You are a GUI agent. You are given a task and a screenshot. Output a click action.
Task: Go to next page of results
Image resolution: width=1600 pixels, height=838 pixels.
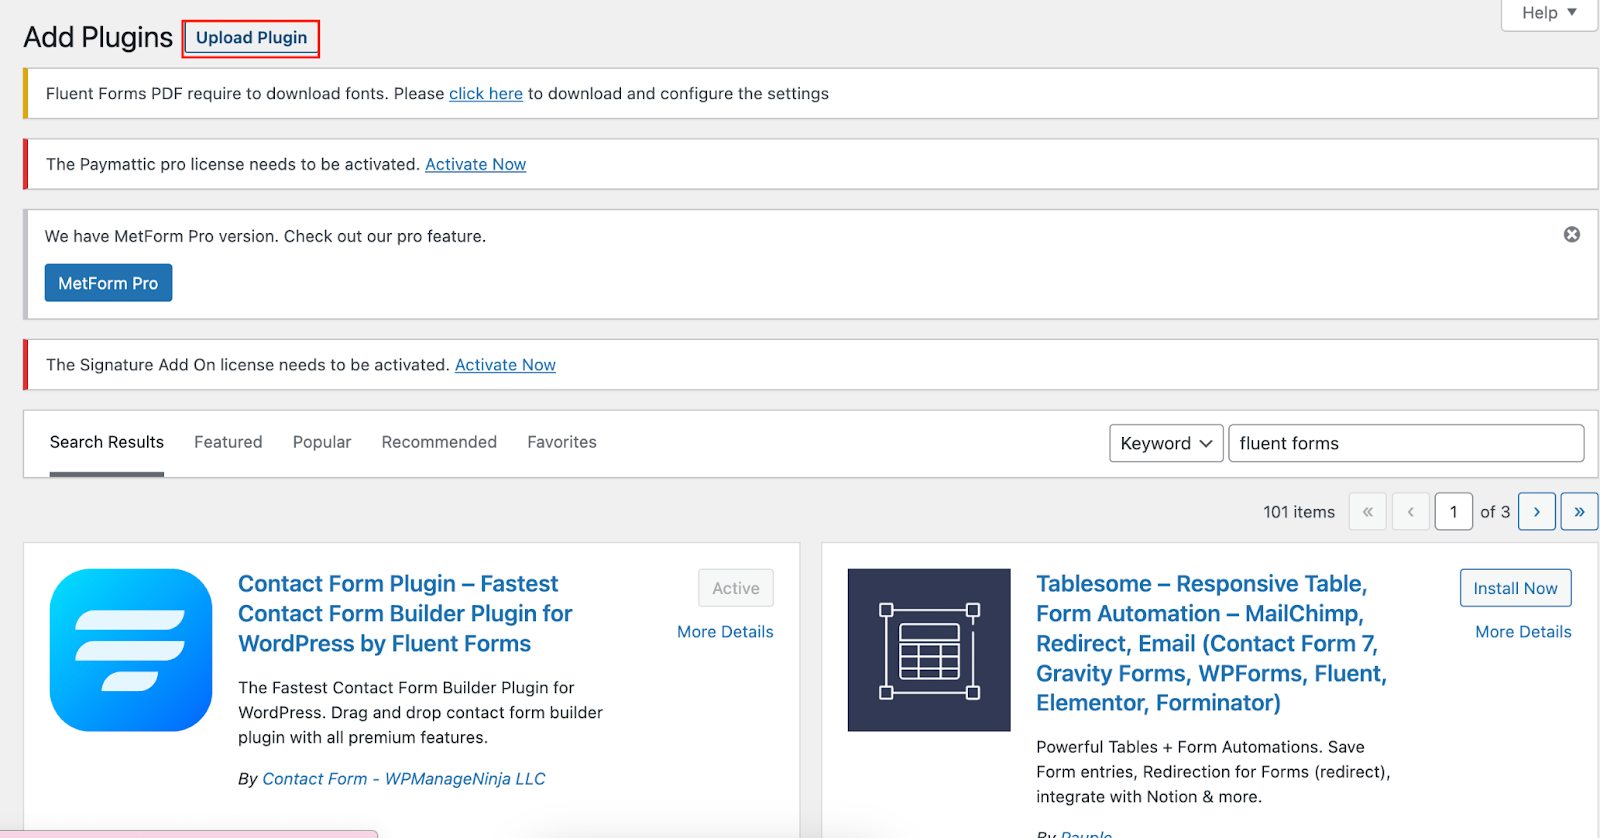(1536, 511)
